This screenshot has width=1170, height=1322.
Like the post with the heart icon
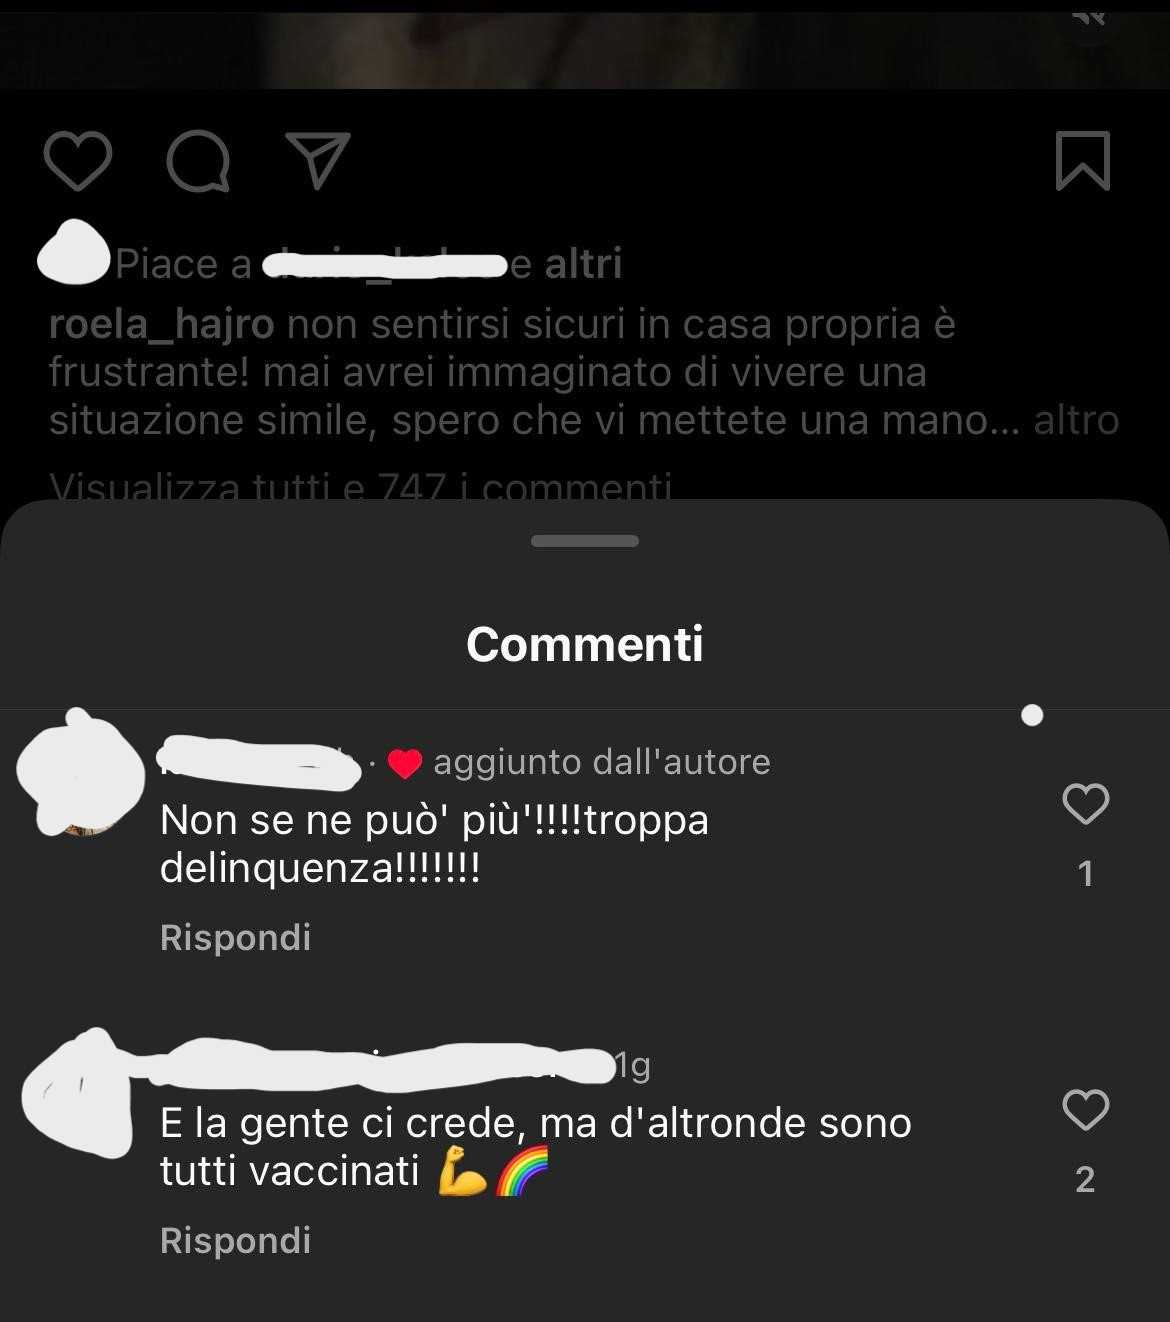(x=78, y=161)
